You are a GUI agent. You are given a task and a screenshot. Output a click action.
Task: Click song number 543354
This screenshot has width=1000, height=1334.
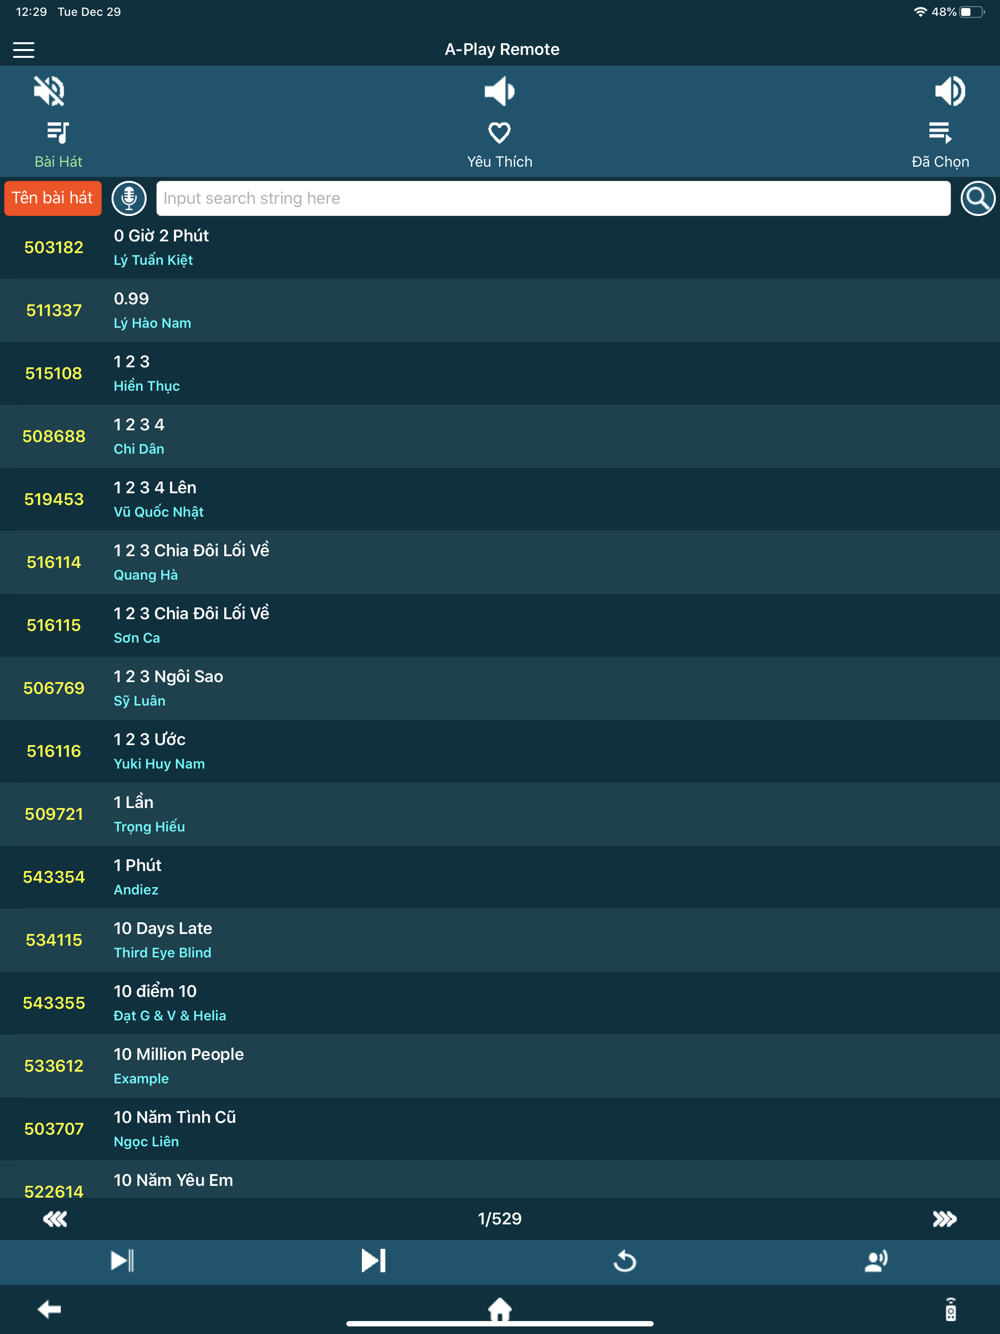[54, 877]
